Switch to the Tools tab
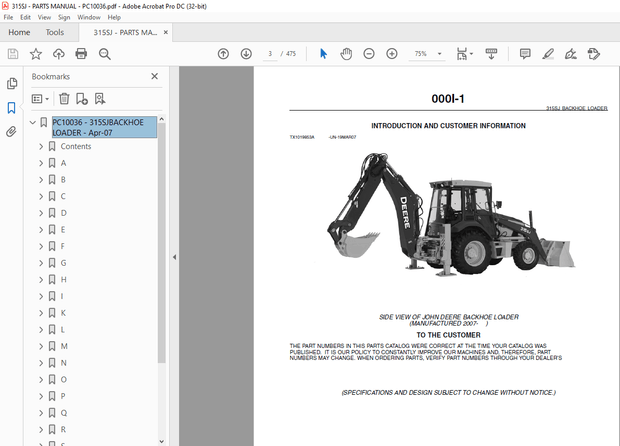 55,32
